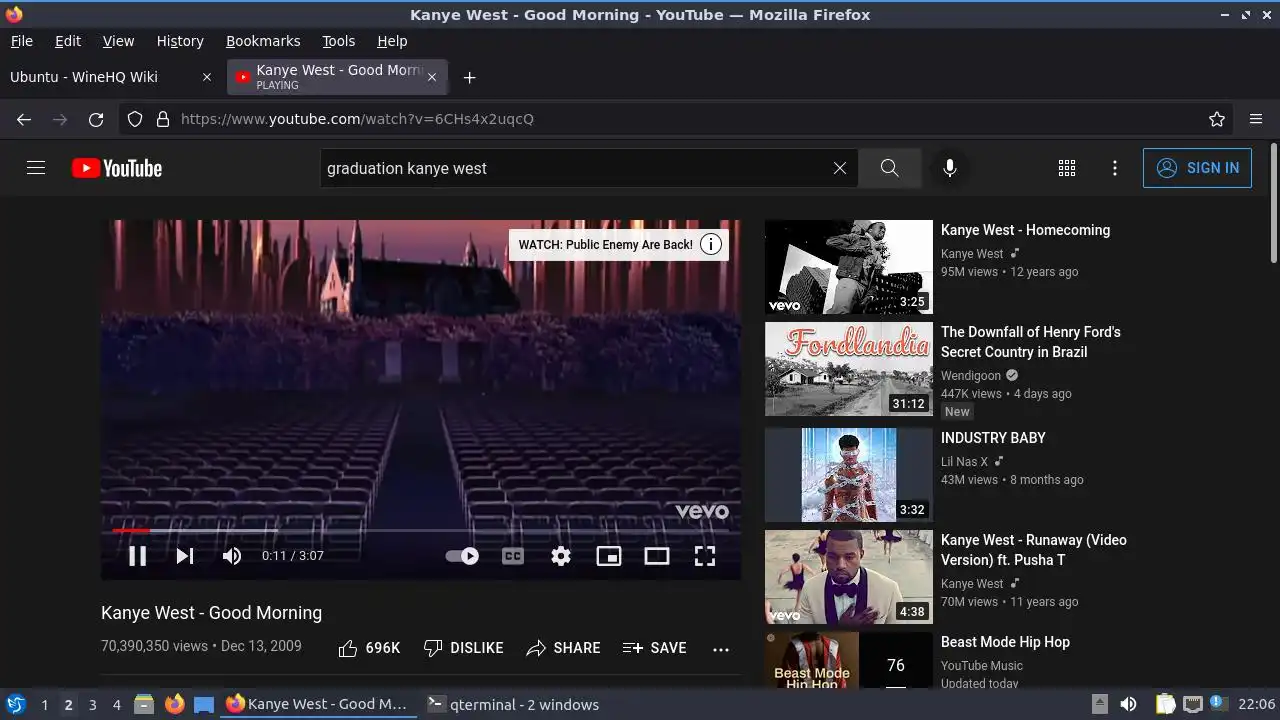Click 'WATCH: Public Enemy Are Back!' card
This screenshot has width=1280, height=720.
coord(606,245)
